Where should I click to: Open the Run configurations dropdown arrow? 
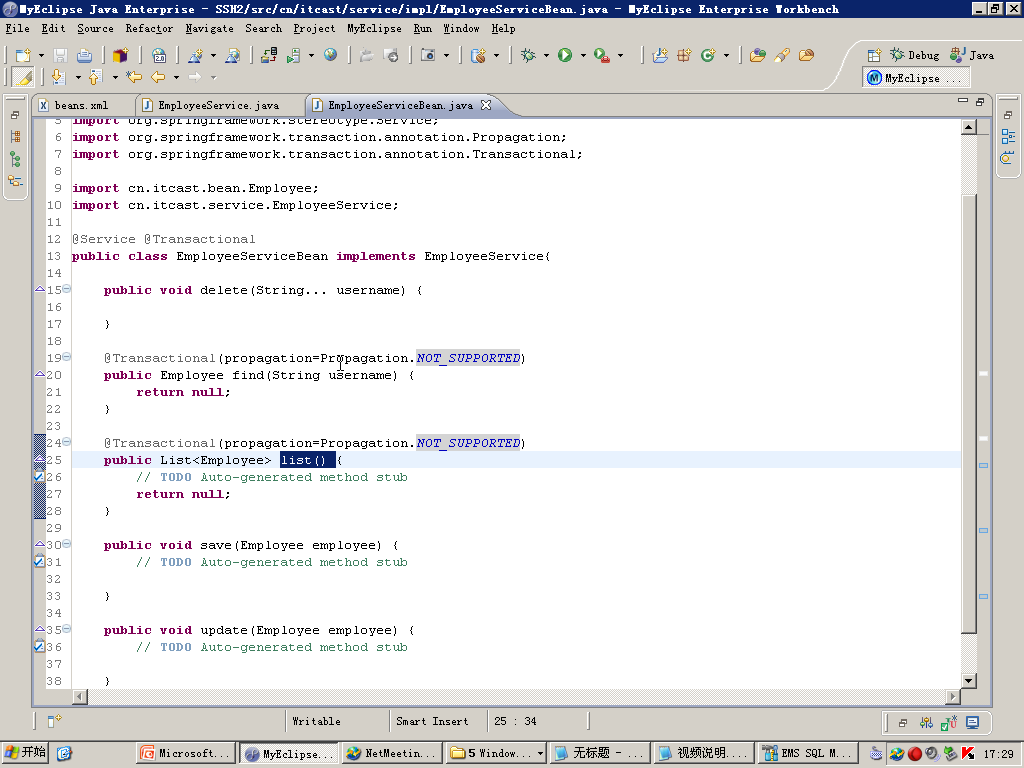[583, 56]
